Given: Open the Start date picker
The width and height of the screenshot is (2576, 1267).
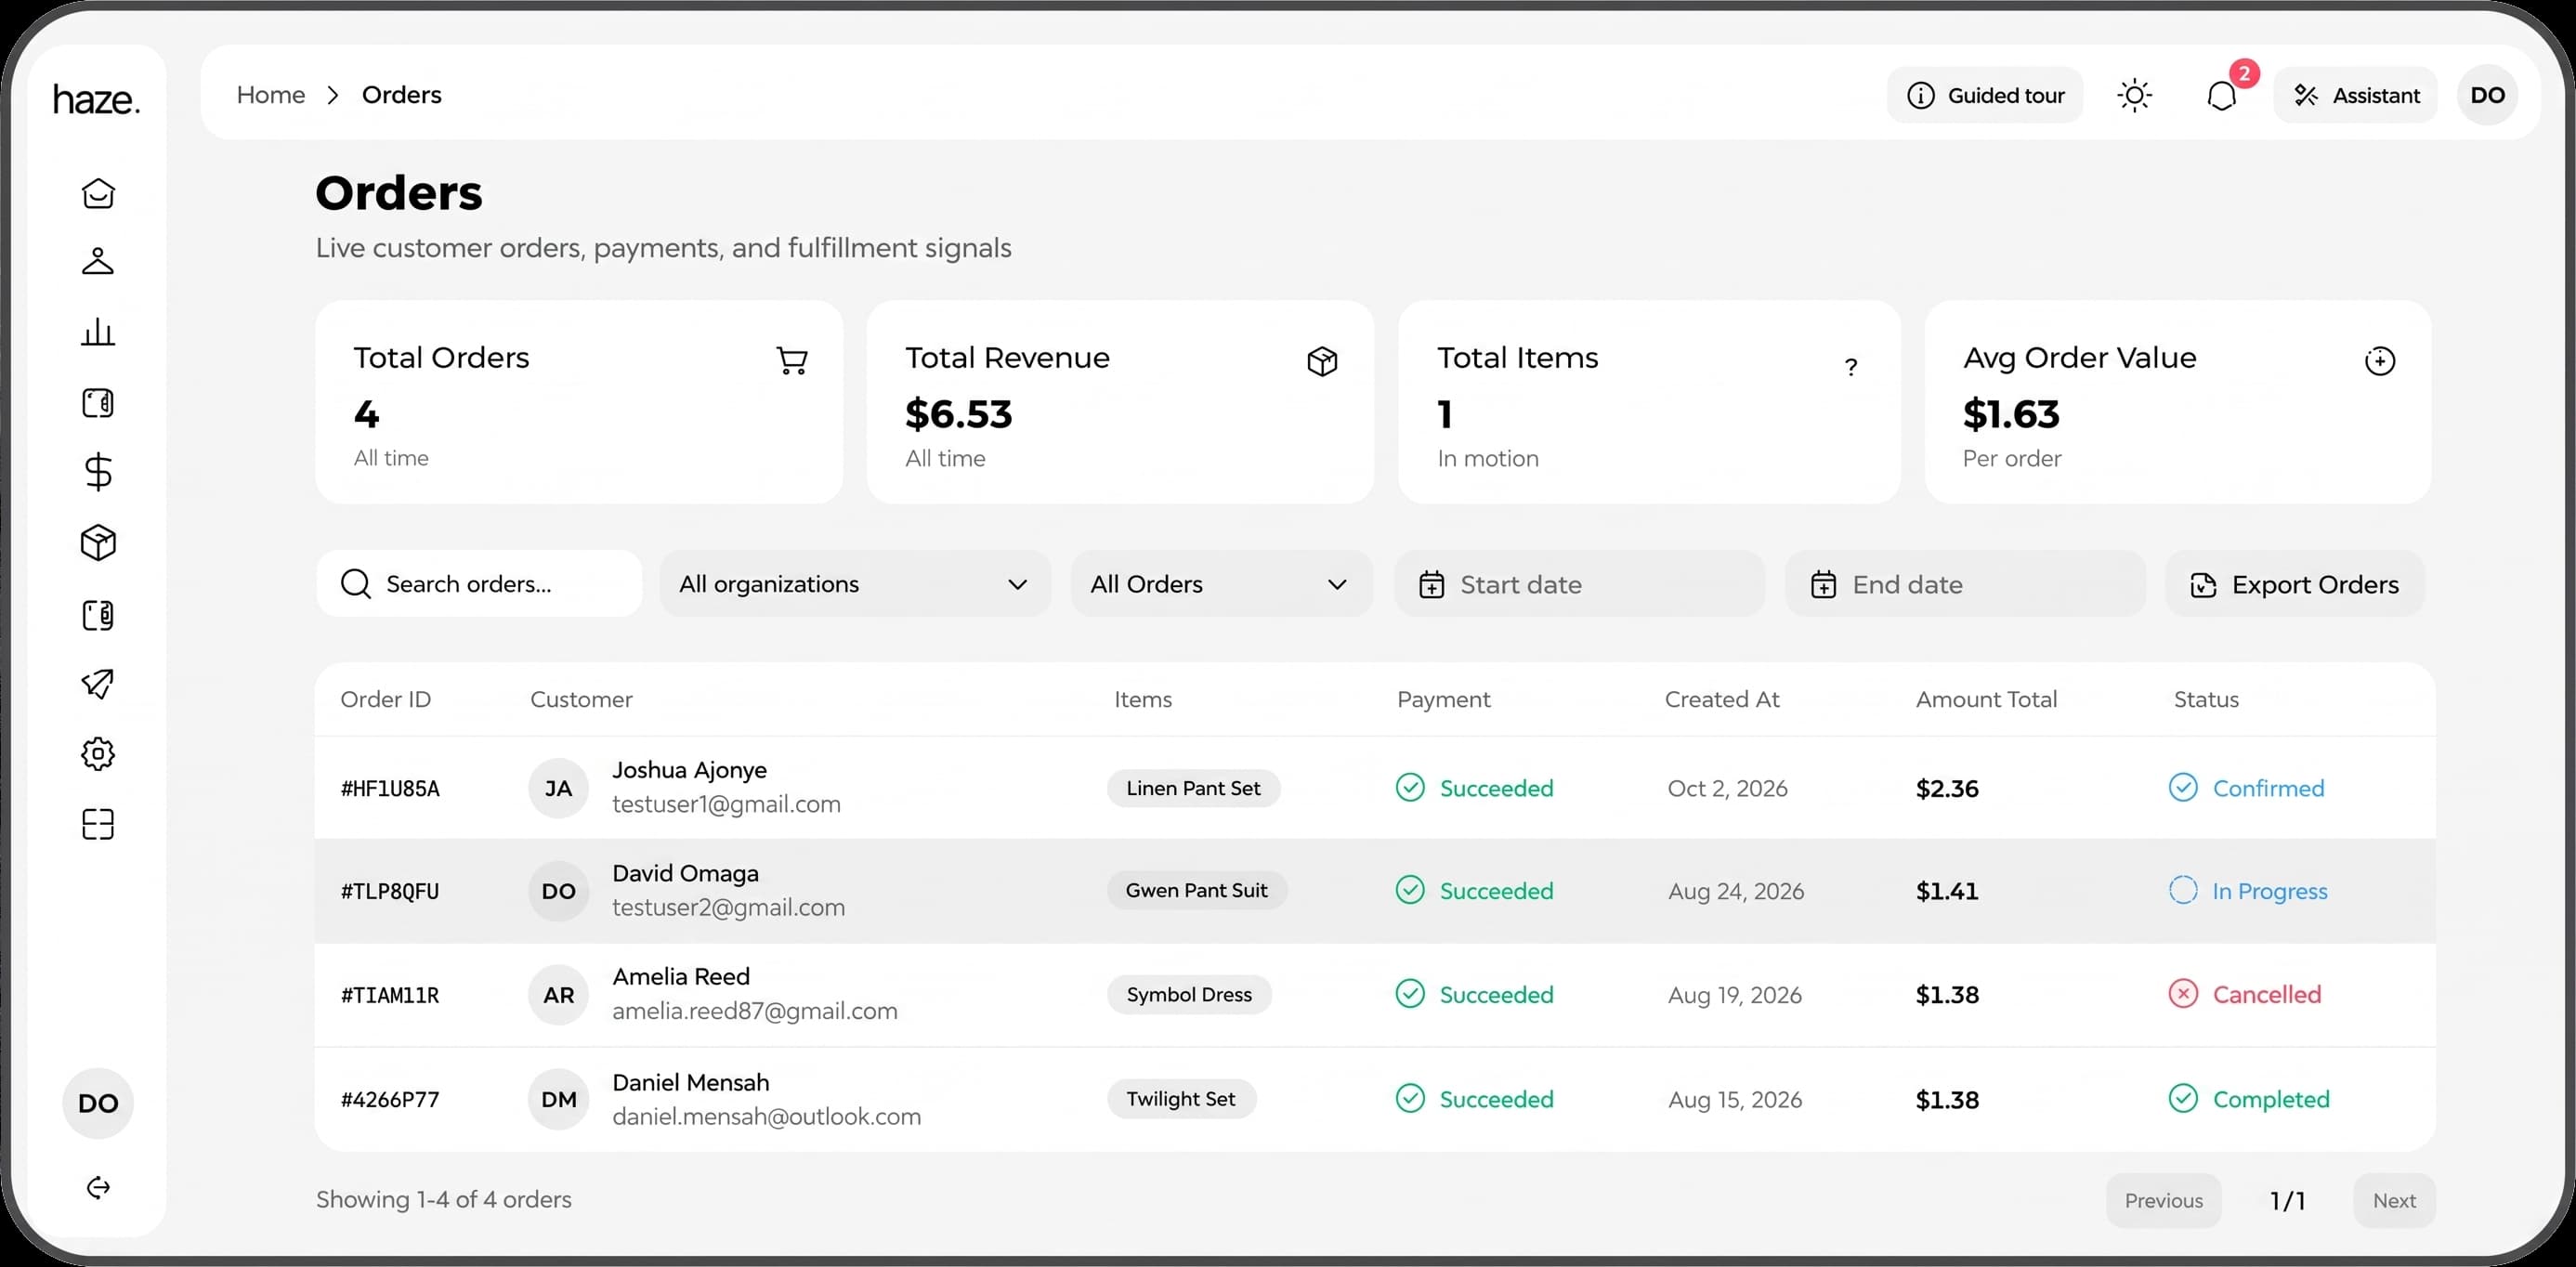Looking at the screenshot, I should click(x=1579, y=584).
